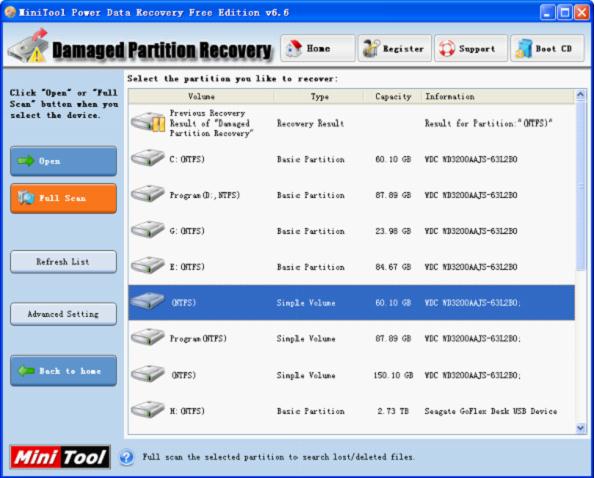Click the 2.73 TB capacity cell

[x=393, y=411]
